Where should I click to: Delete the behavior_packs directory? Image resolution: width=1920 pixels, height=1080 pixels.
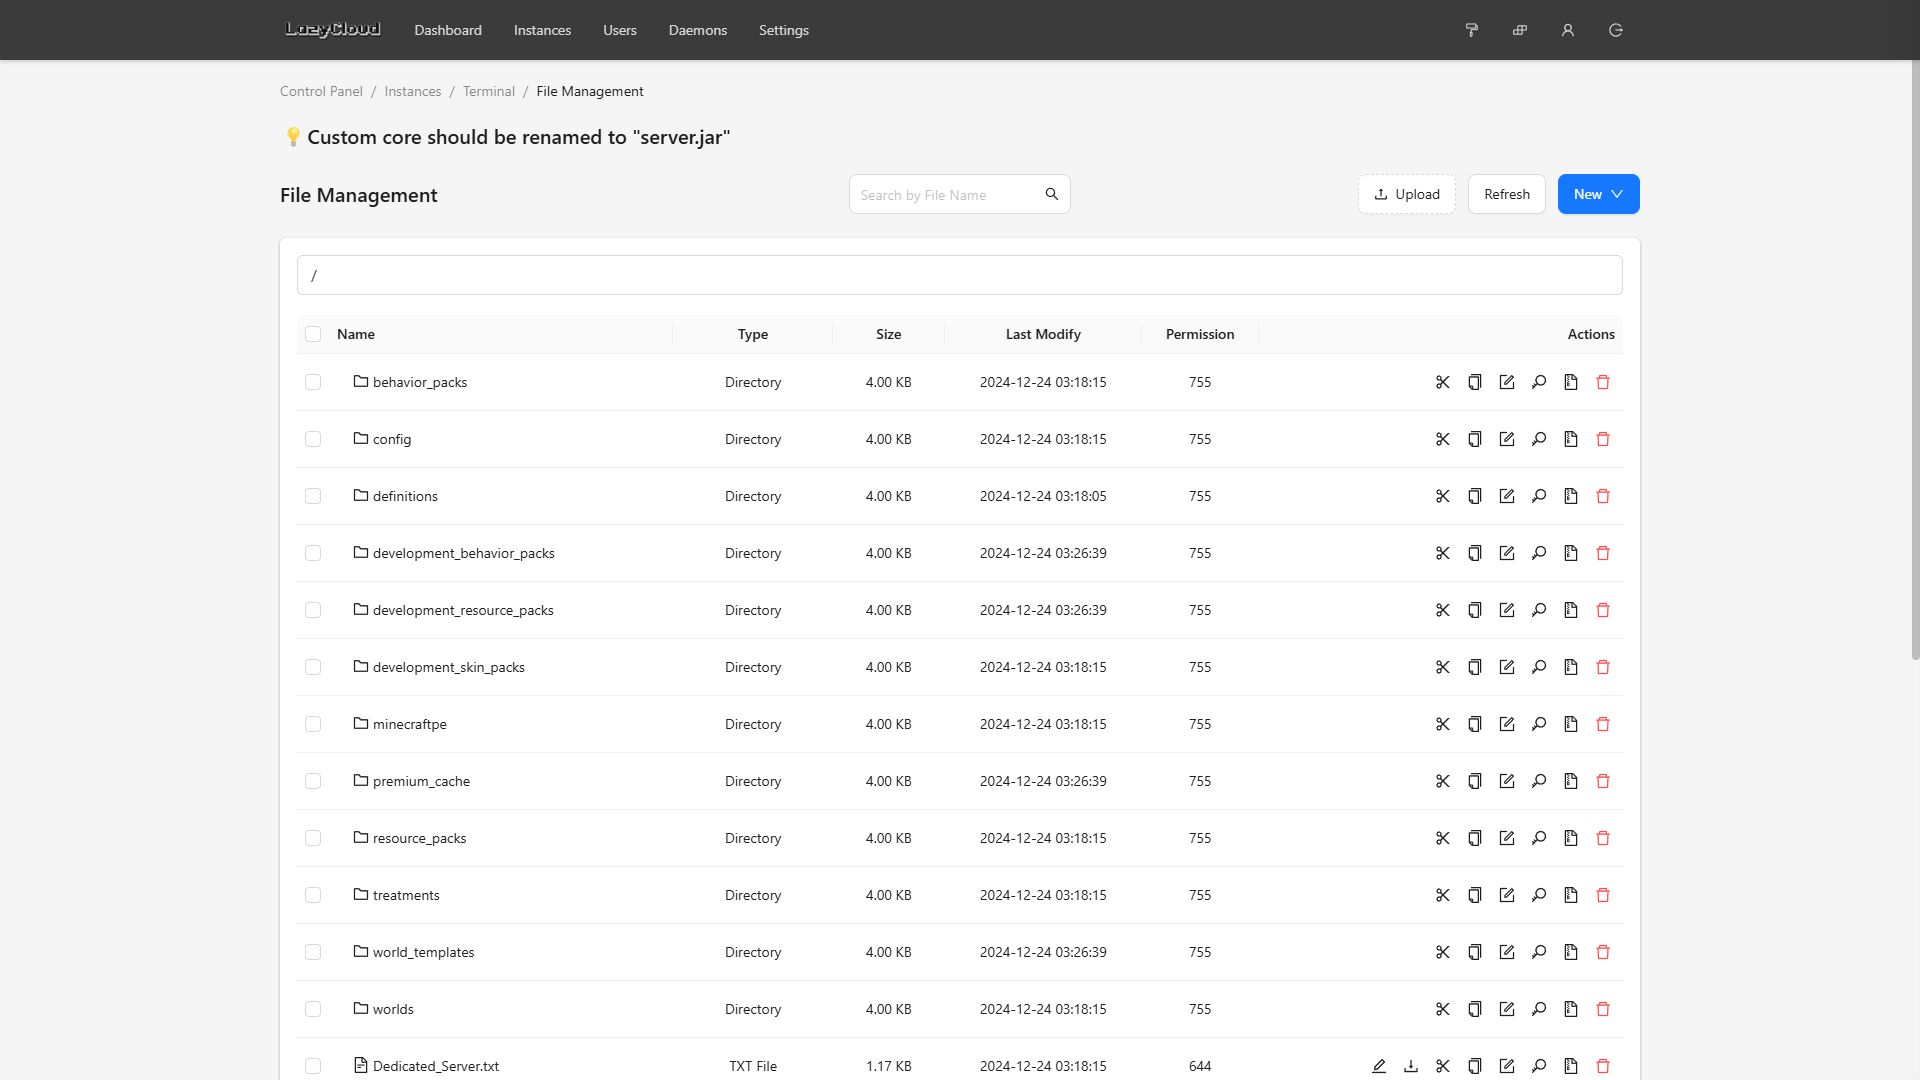1603,382
